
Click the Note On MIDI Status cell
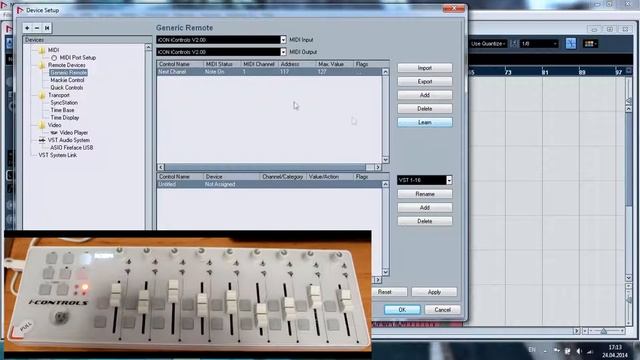[215, 72]
